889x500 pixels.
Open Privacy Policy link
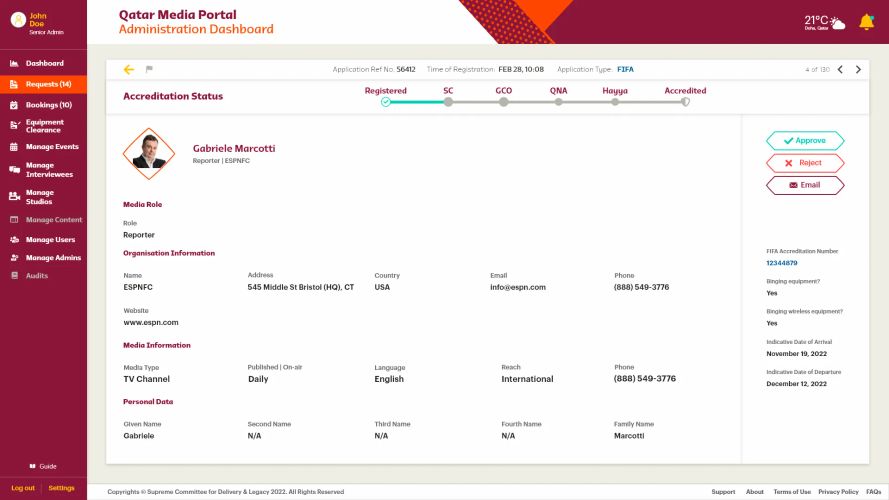click(x=838, y=492)
